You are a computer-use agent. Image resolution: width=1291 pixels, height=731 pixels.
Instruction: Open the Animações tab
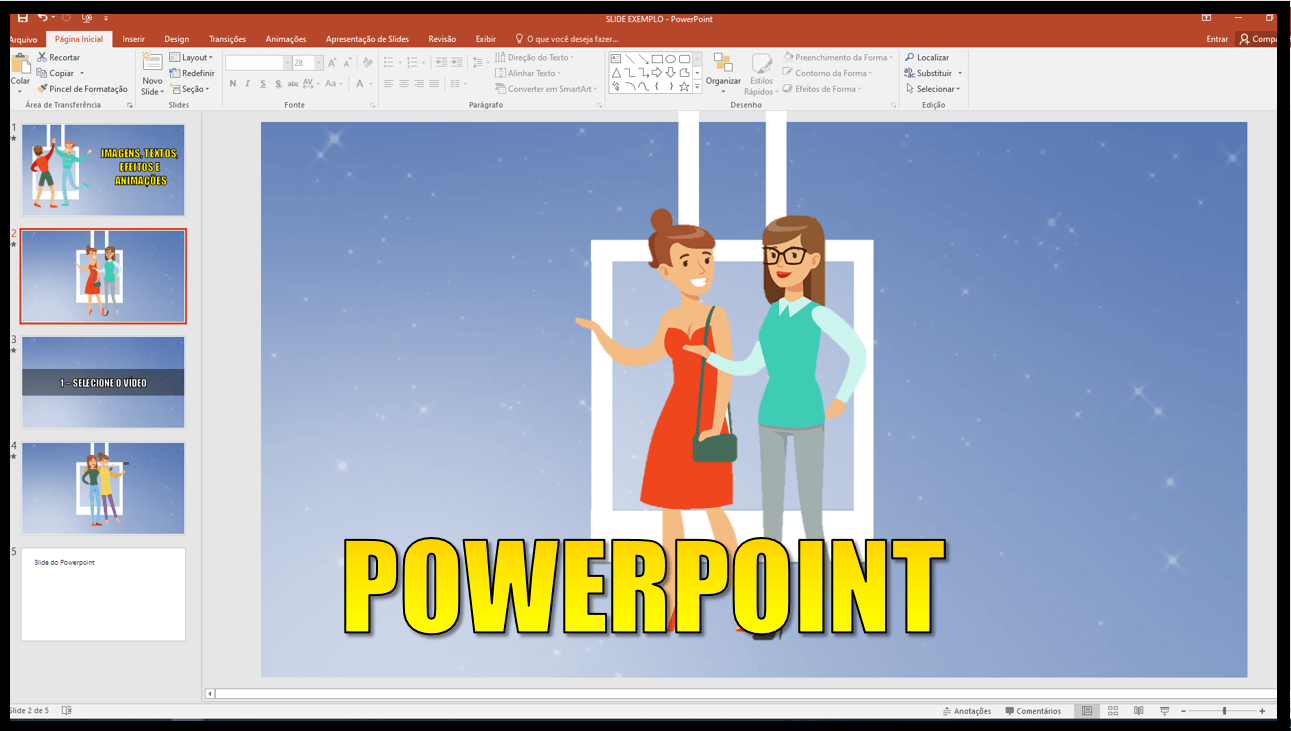point(286,39)
